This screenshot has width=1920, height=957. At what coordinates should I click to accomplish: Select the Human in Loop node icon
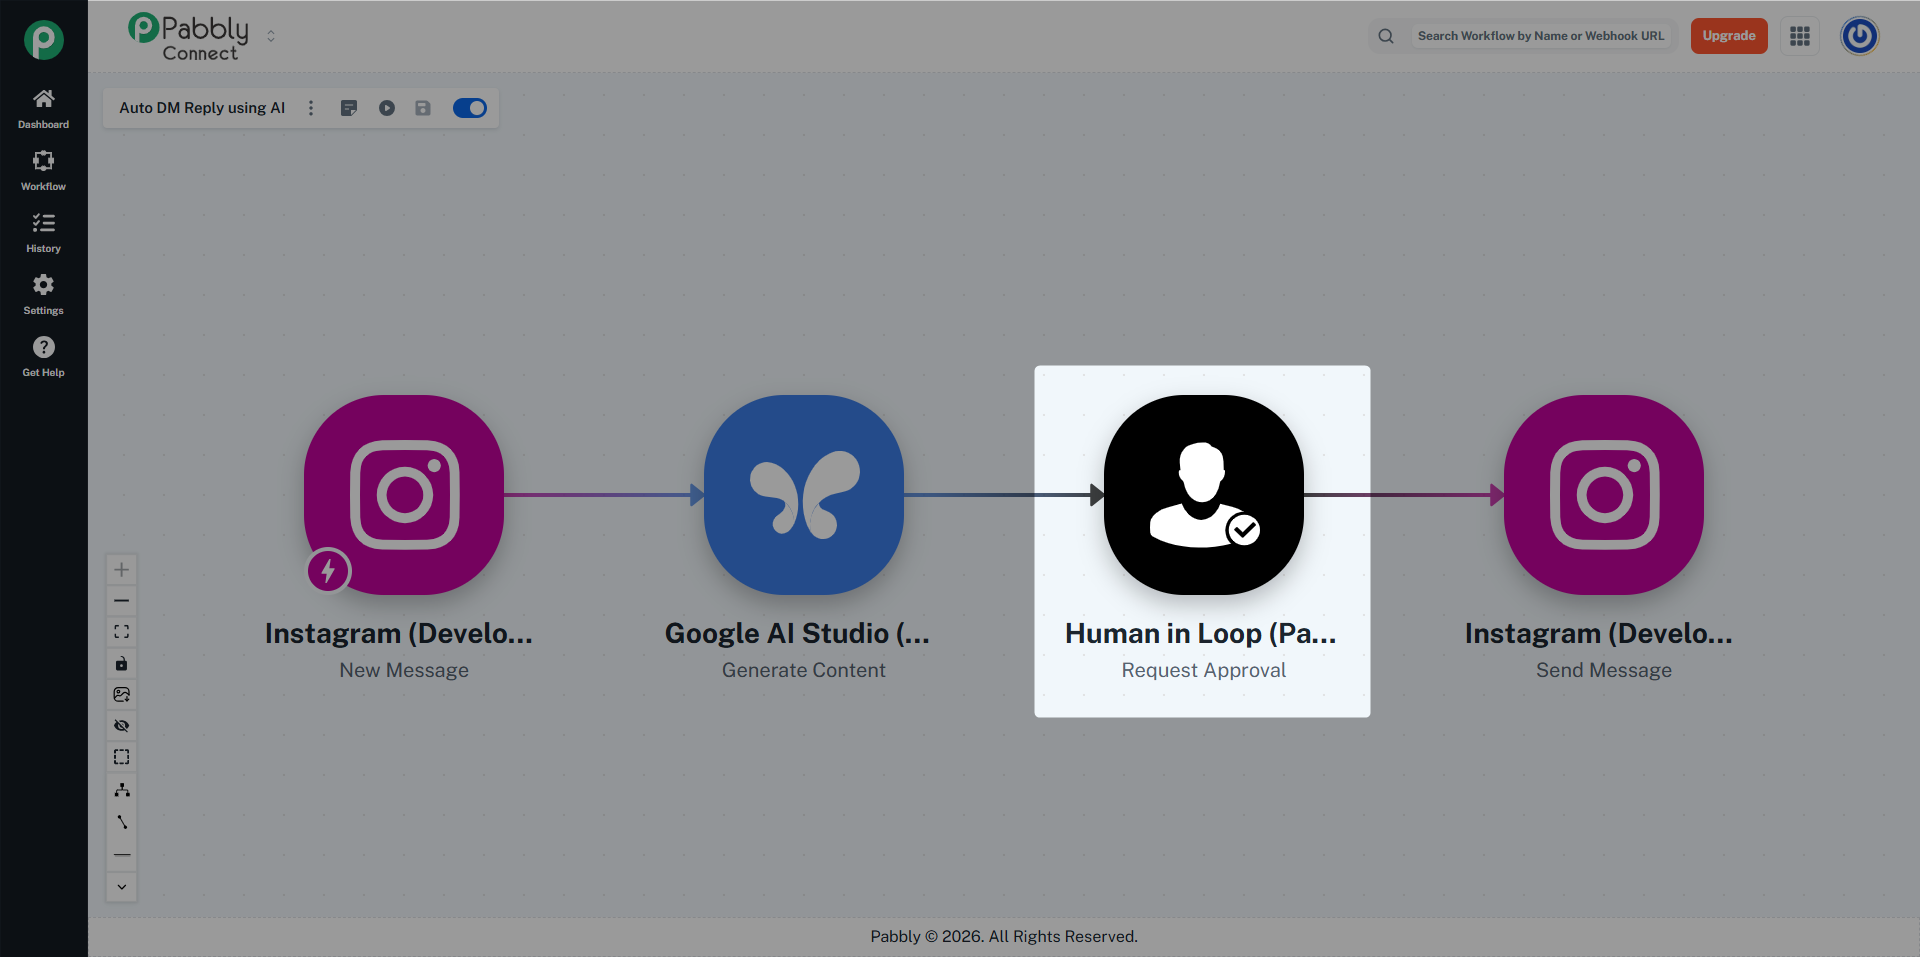[1204, 495]
